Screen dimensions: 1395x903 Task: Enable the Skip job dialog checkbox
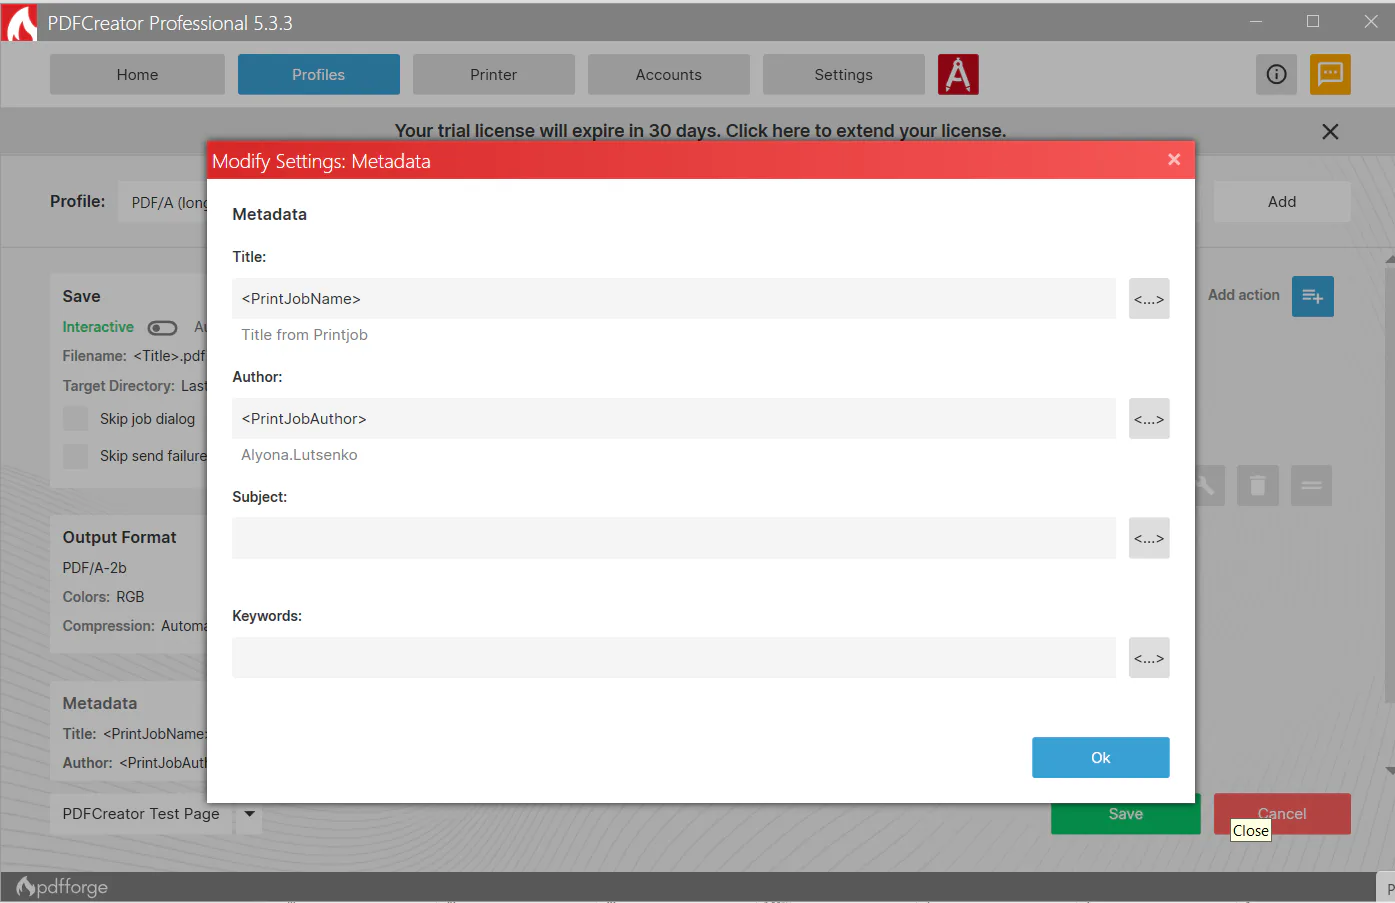click(75, 418)
